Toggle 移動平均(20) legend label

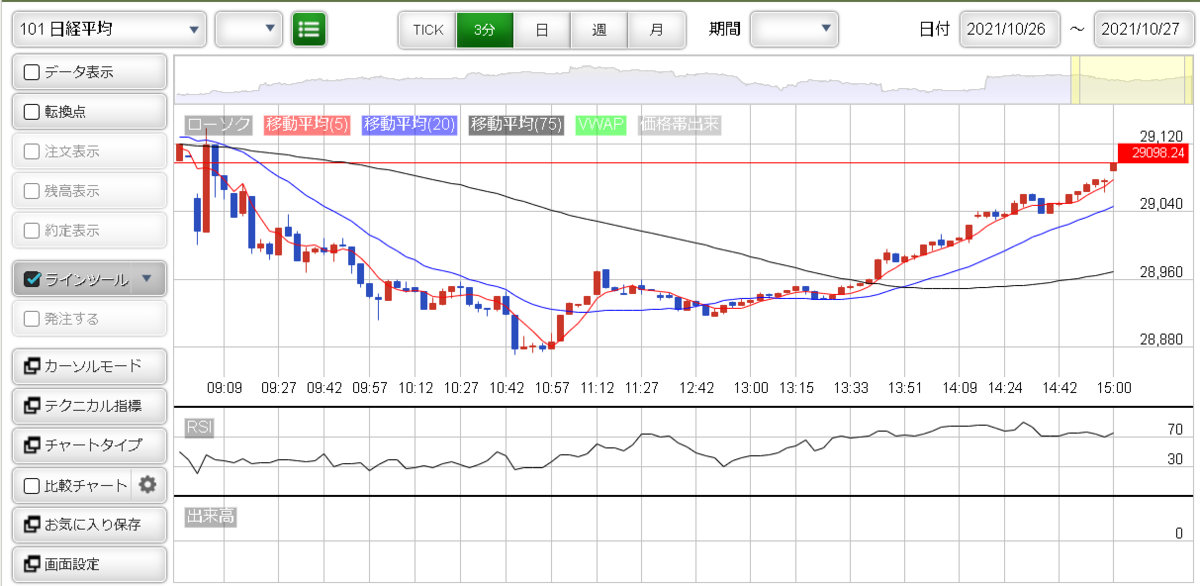[x=410, y=125]
